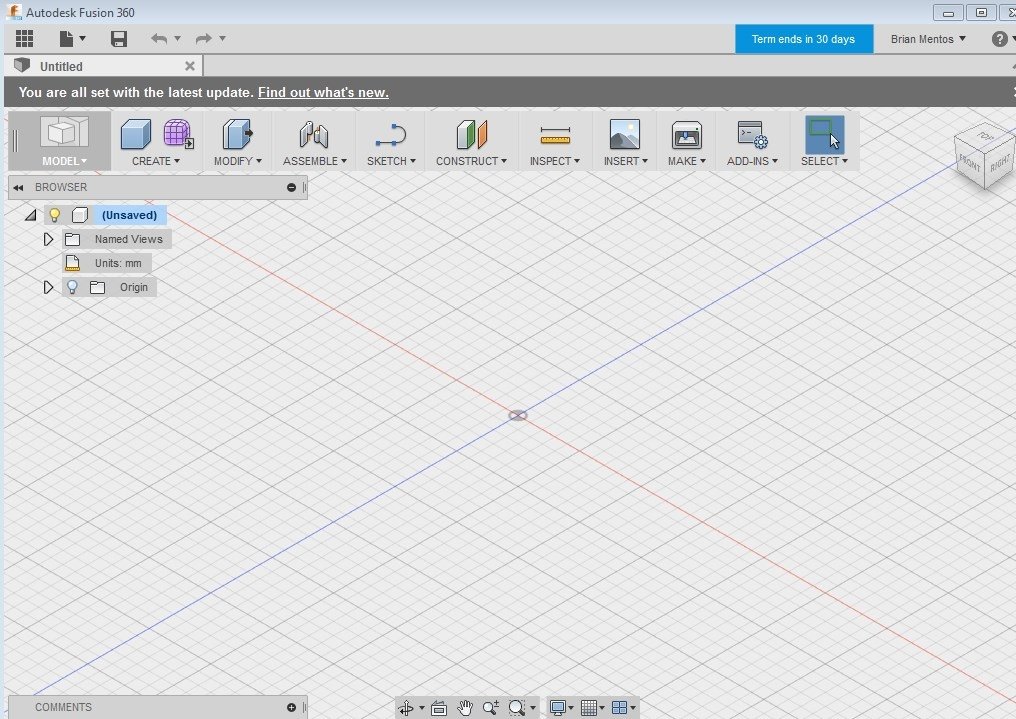Screen dimensions: 1016x719
Task: Click the Undo arrow
Action: tap(159, 39)
